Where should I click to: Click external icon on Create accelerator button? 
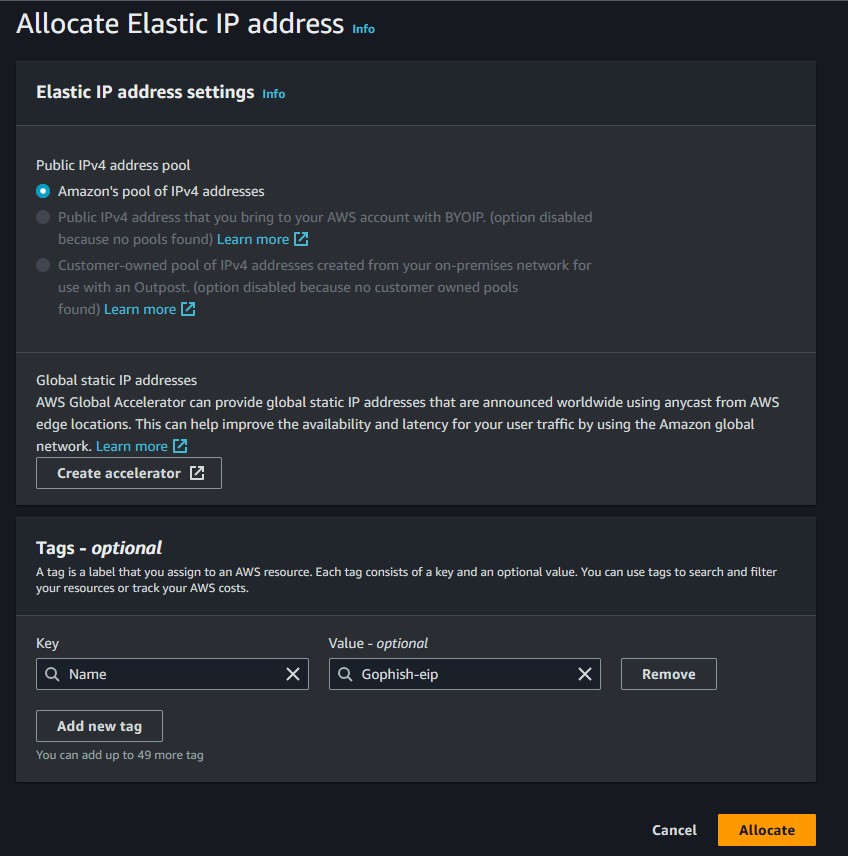197,473
